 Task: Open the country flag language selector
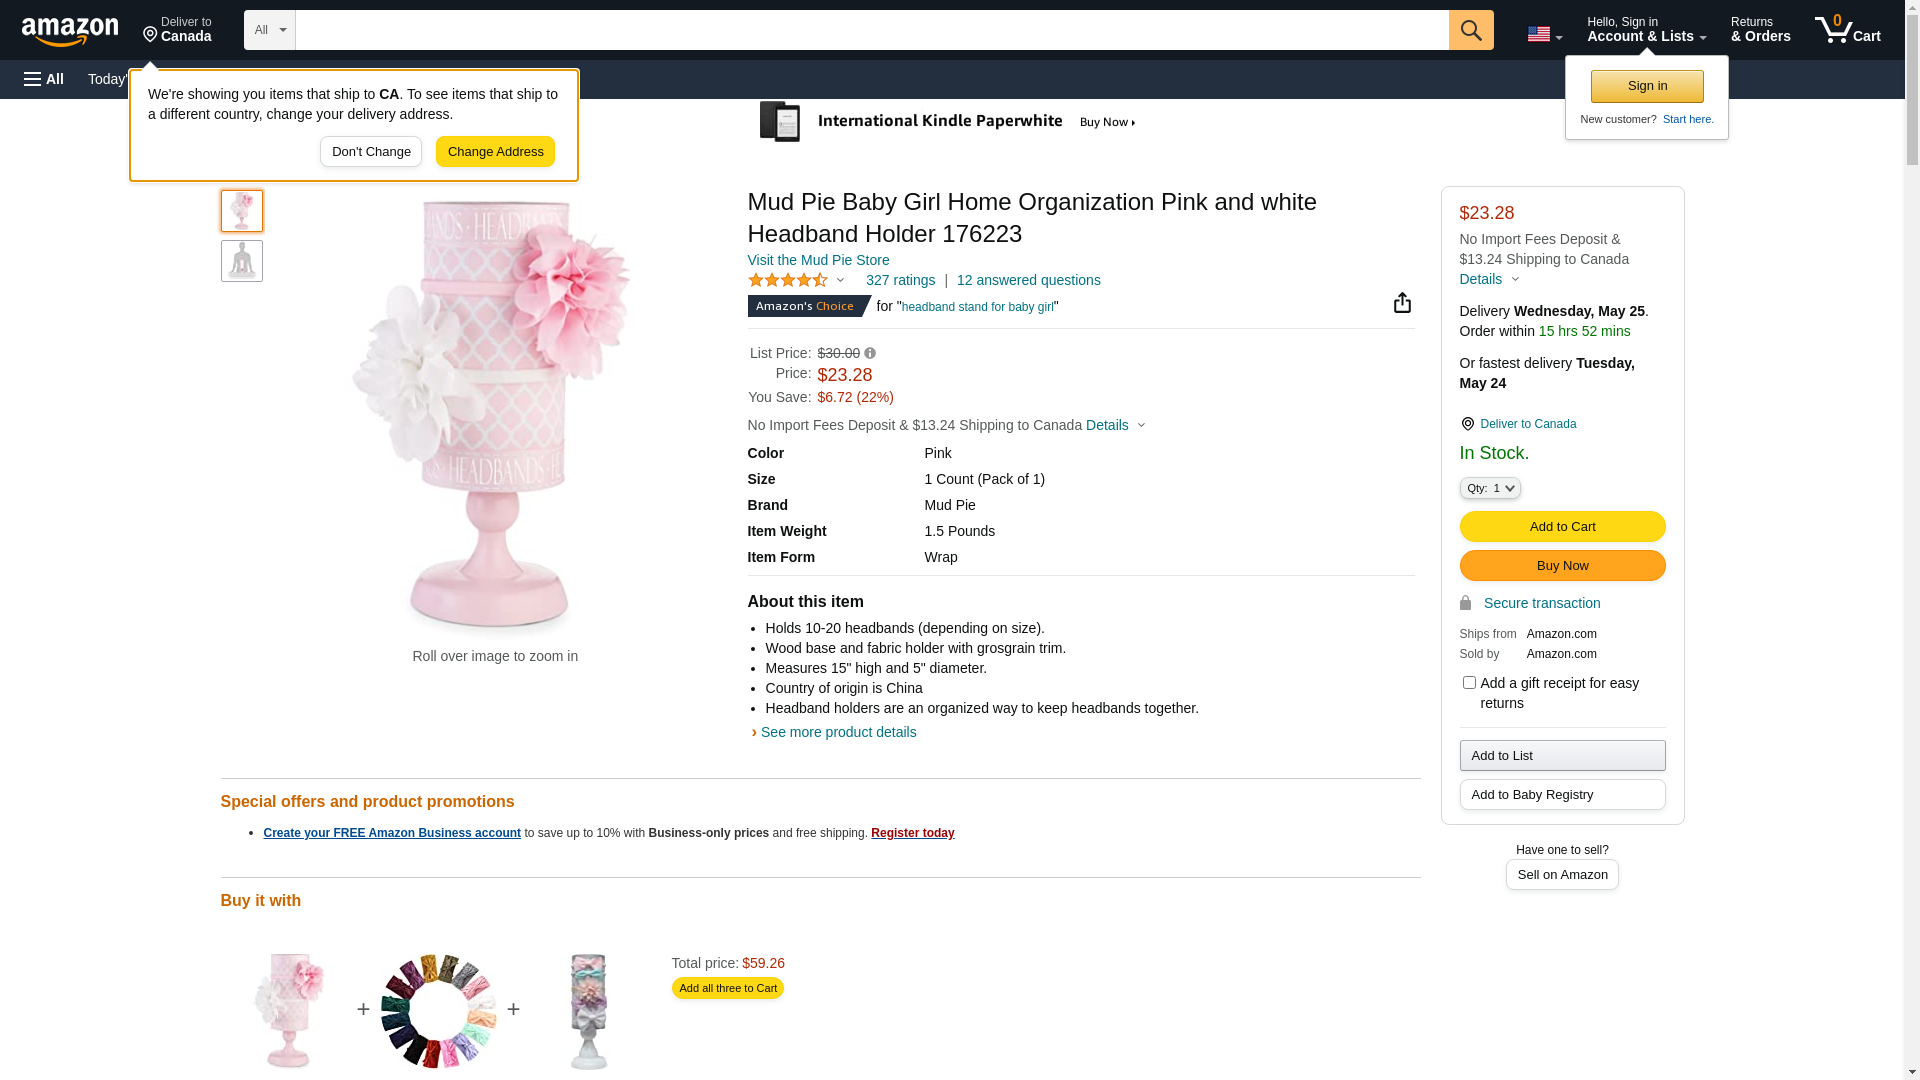[1544, 34]
